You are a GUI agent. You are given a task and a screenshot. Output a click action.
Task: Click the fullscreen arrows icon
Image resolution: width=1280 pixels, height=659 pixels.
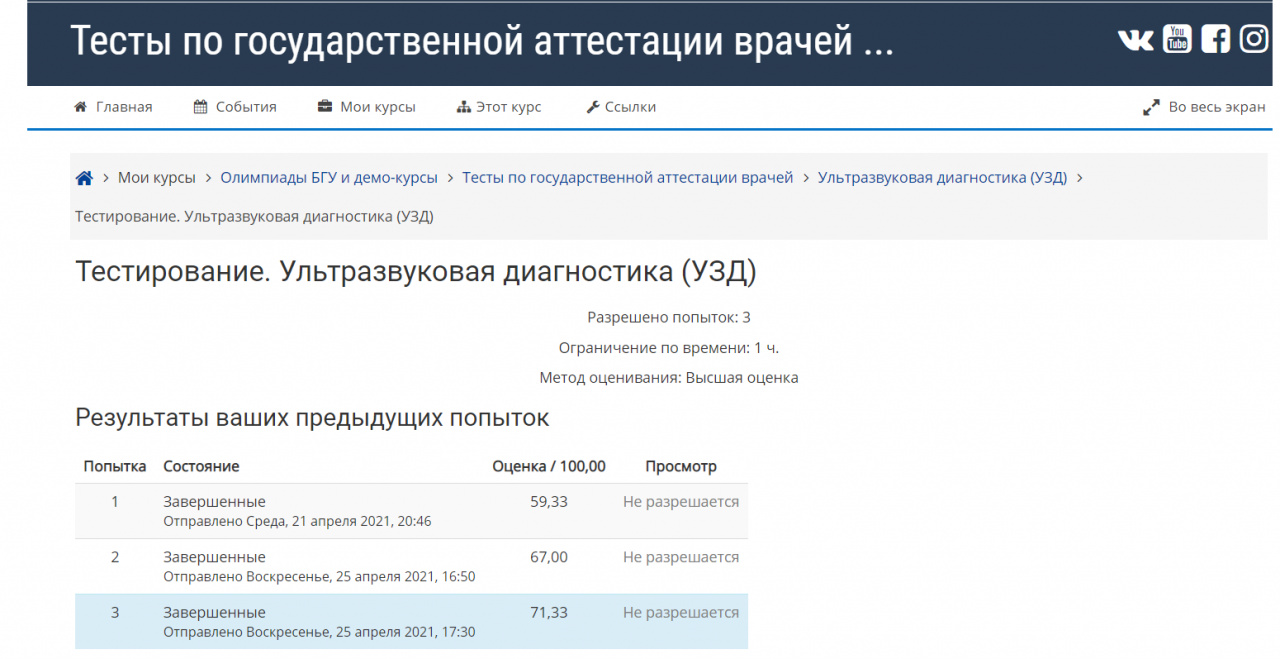tap(1151, 107)
